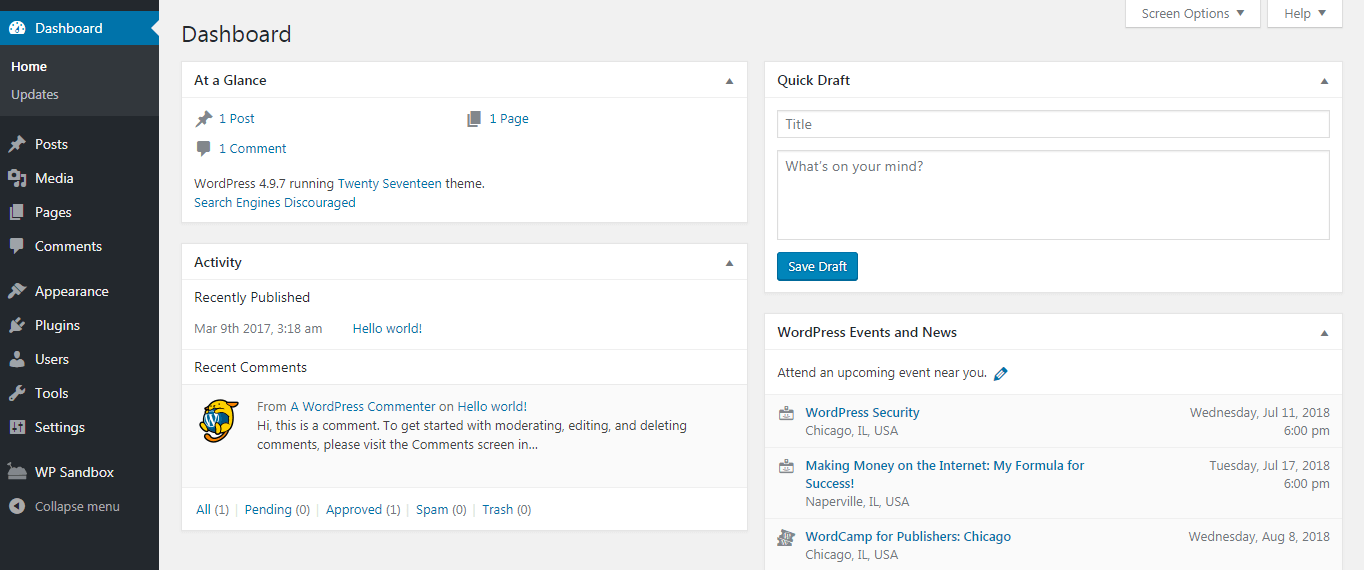This screenshot has width=1364, height=570.
Task: Click the WordPress Commenter avatar image
Action: (x=219, y=421)
